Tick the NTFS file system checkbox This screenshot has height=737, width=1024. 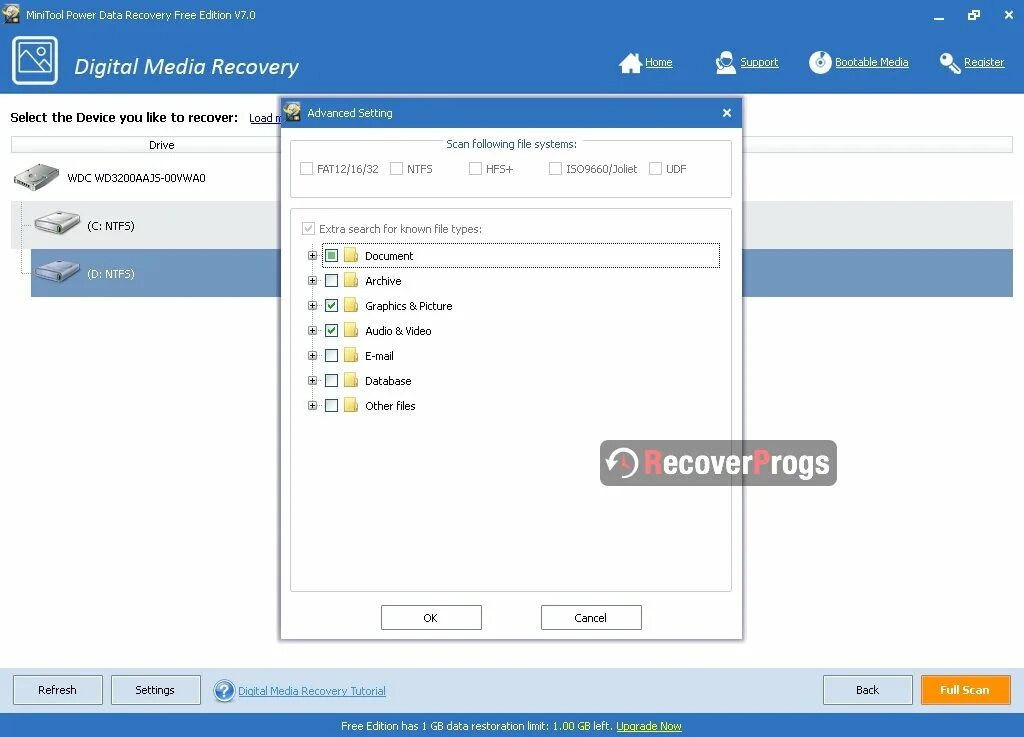click(x=396, y=168)
